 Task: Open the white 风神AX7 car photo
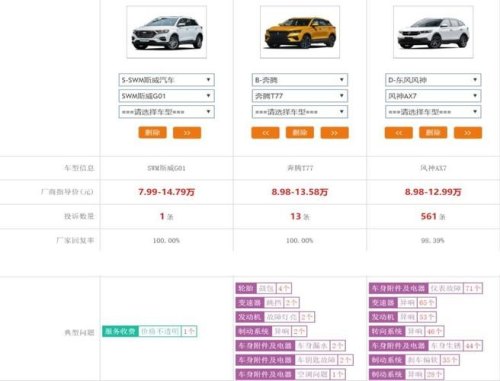pos(433,32)
